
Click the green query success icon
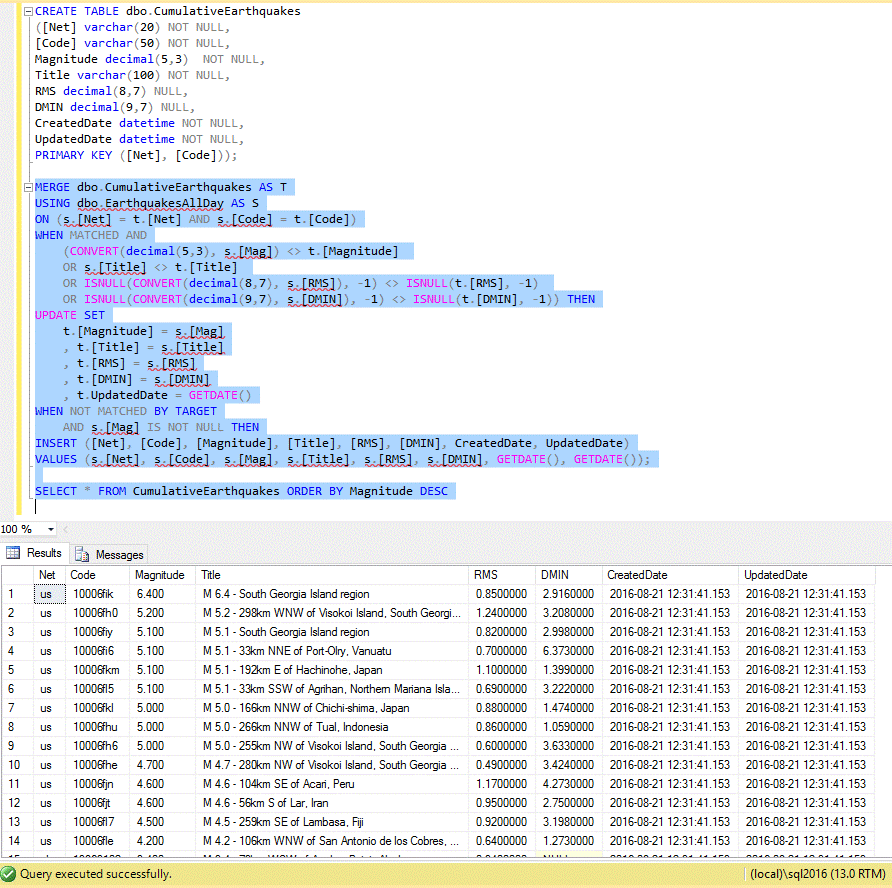9,874
